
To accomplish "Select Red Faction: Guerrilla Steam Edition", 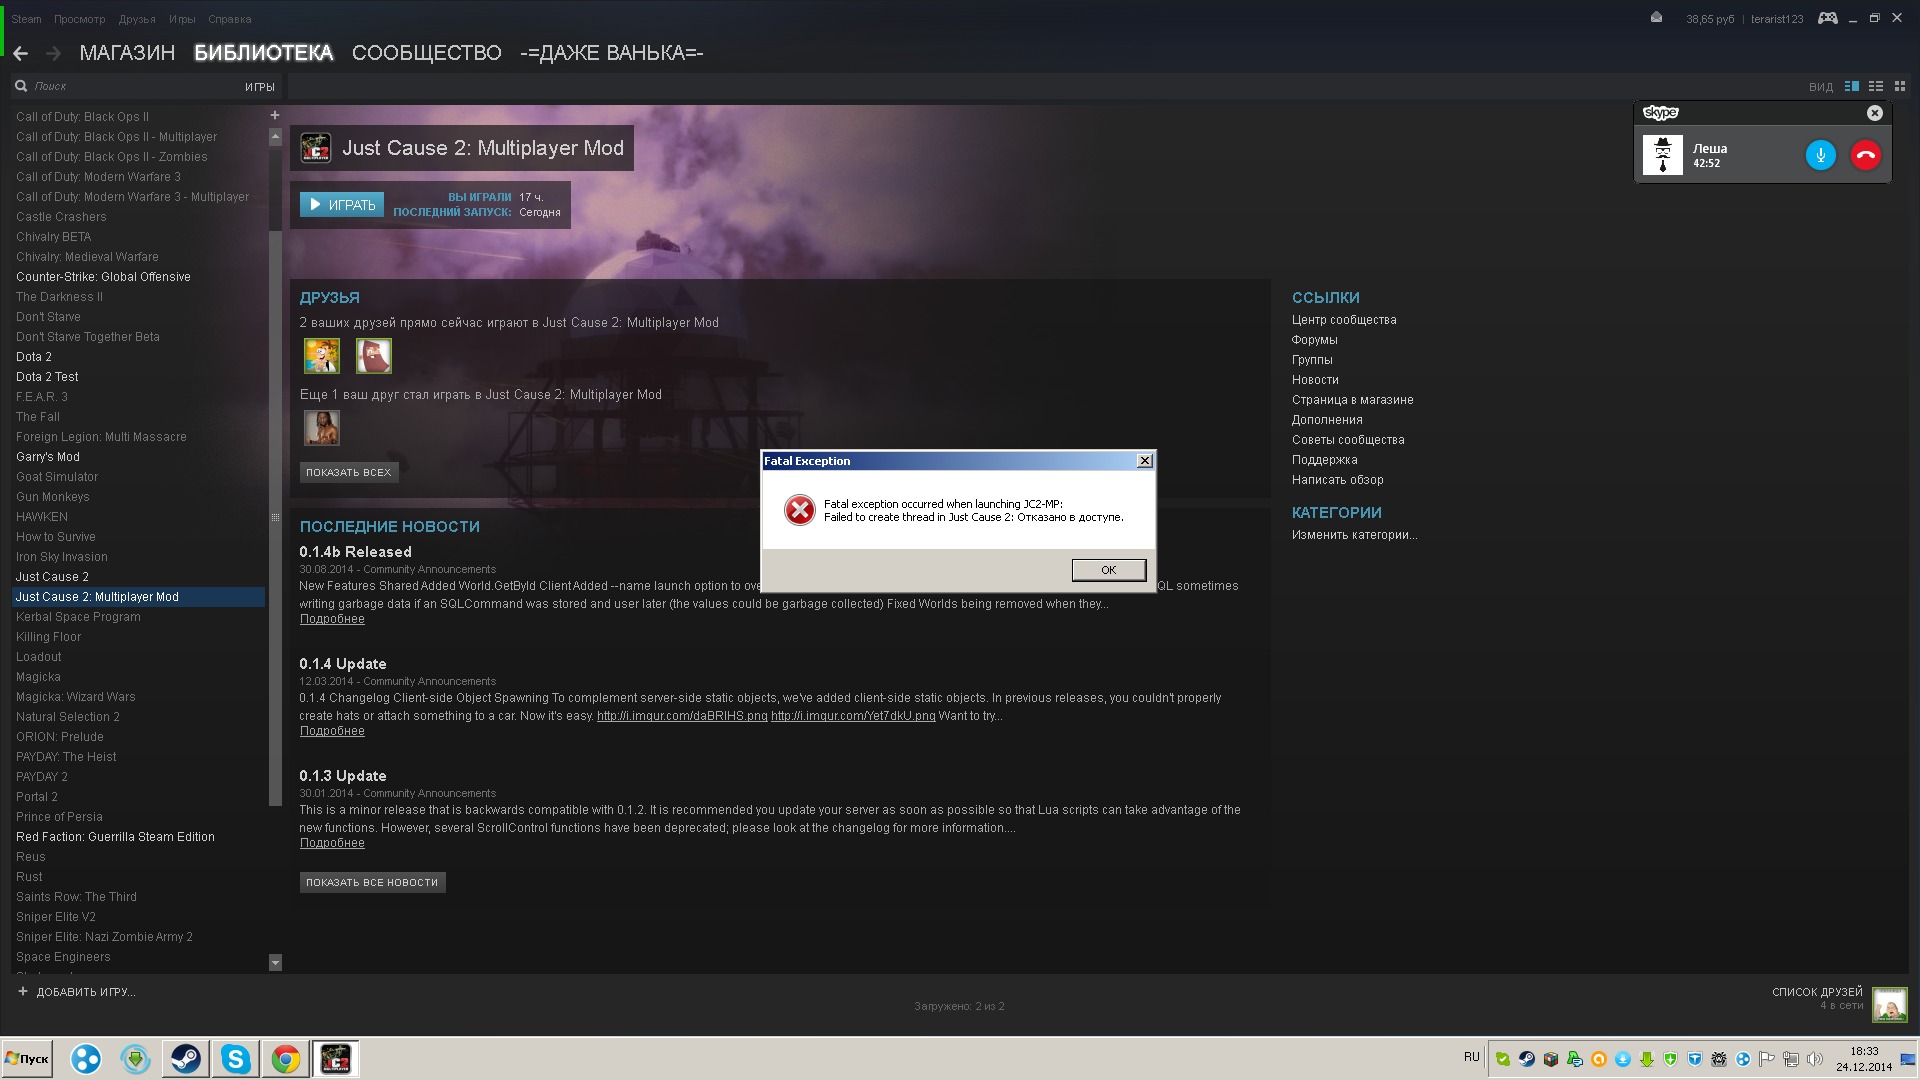I will pyautogui.click(x=115, y=837).
